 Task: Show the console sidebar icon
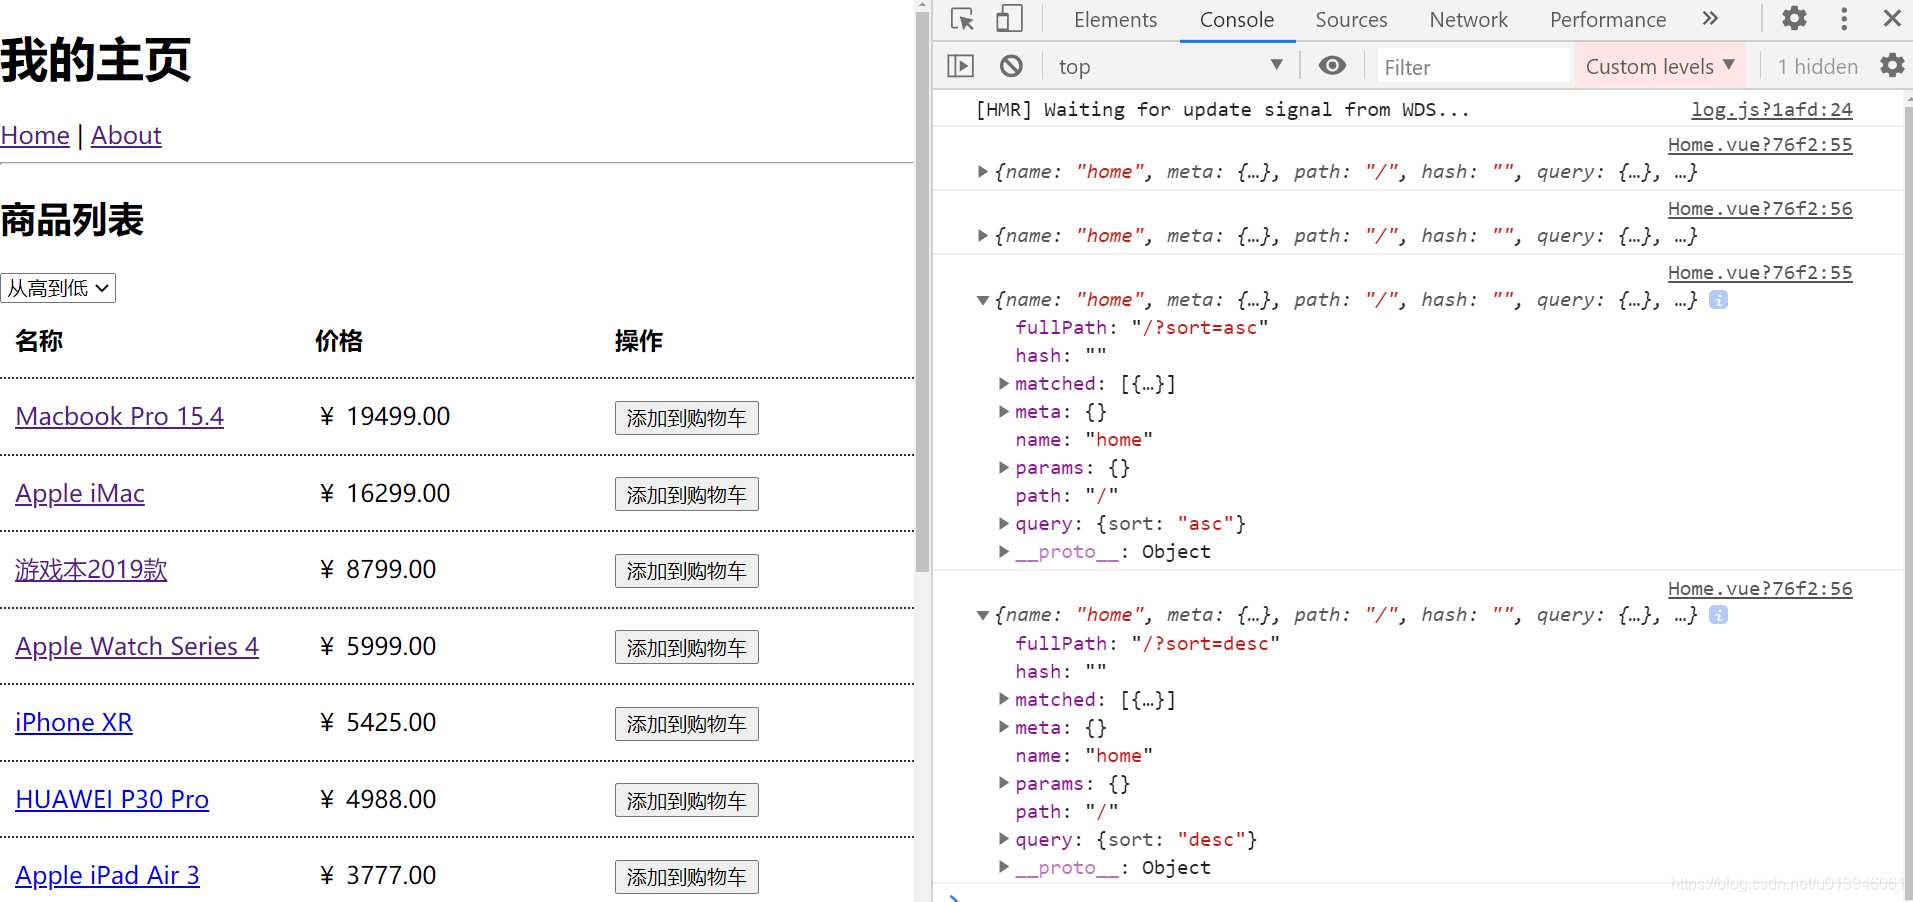[960, 66]
